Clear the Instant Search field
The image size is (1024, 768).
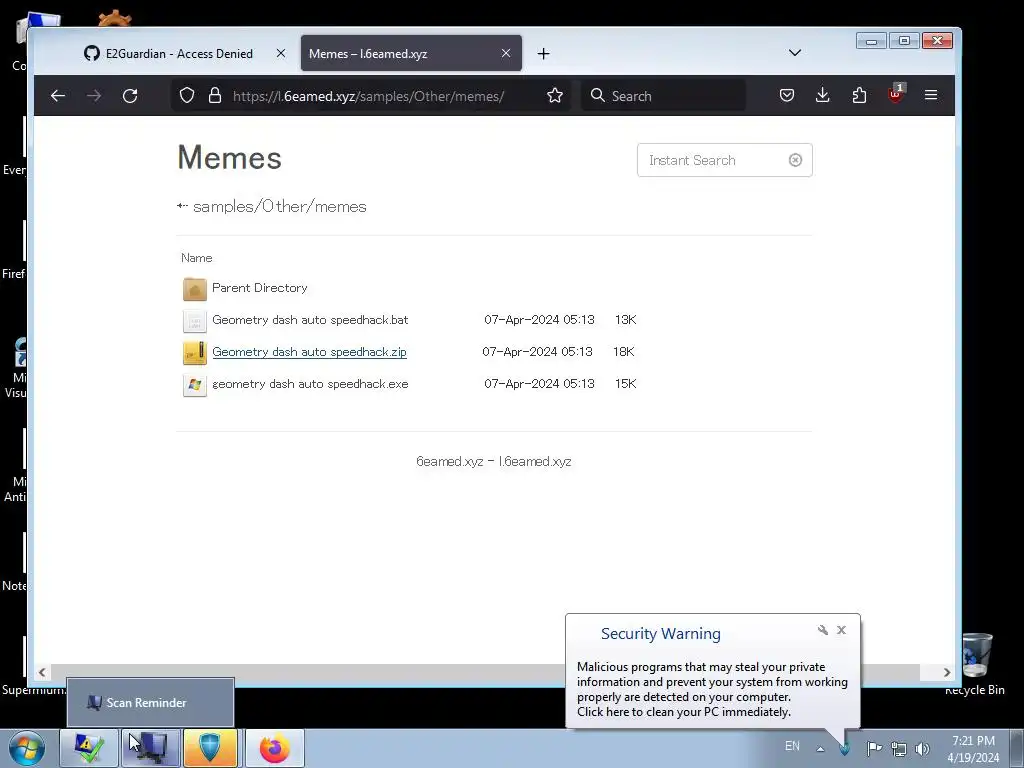click(795, 160)
